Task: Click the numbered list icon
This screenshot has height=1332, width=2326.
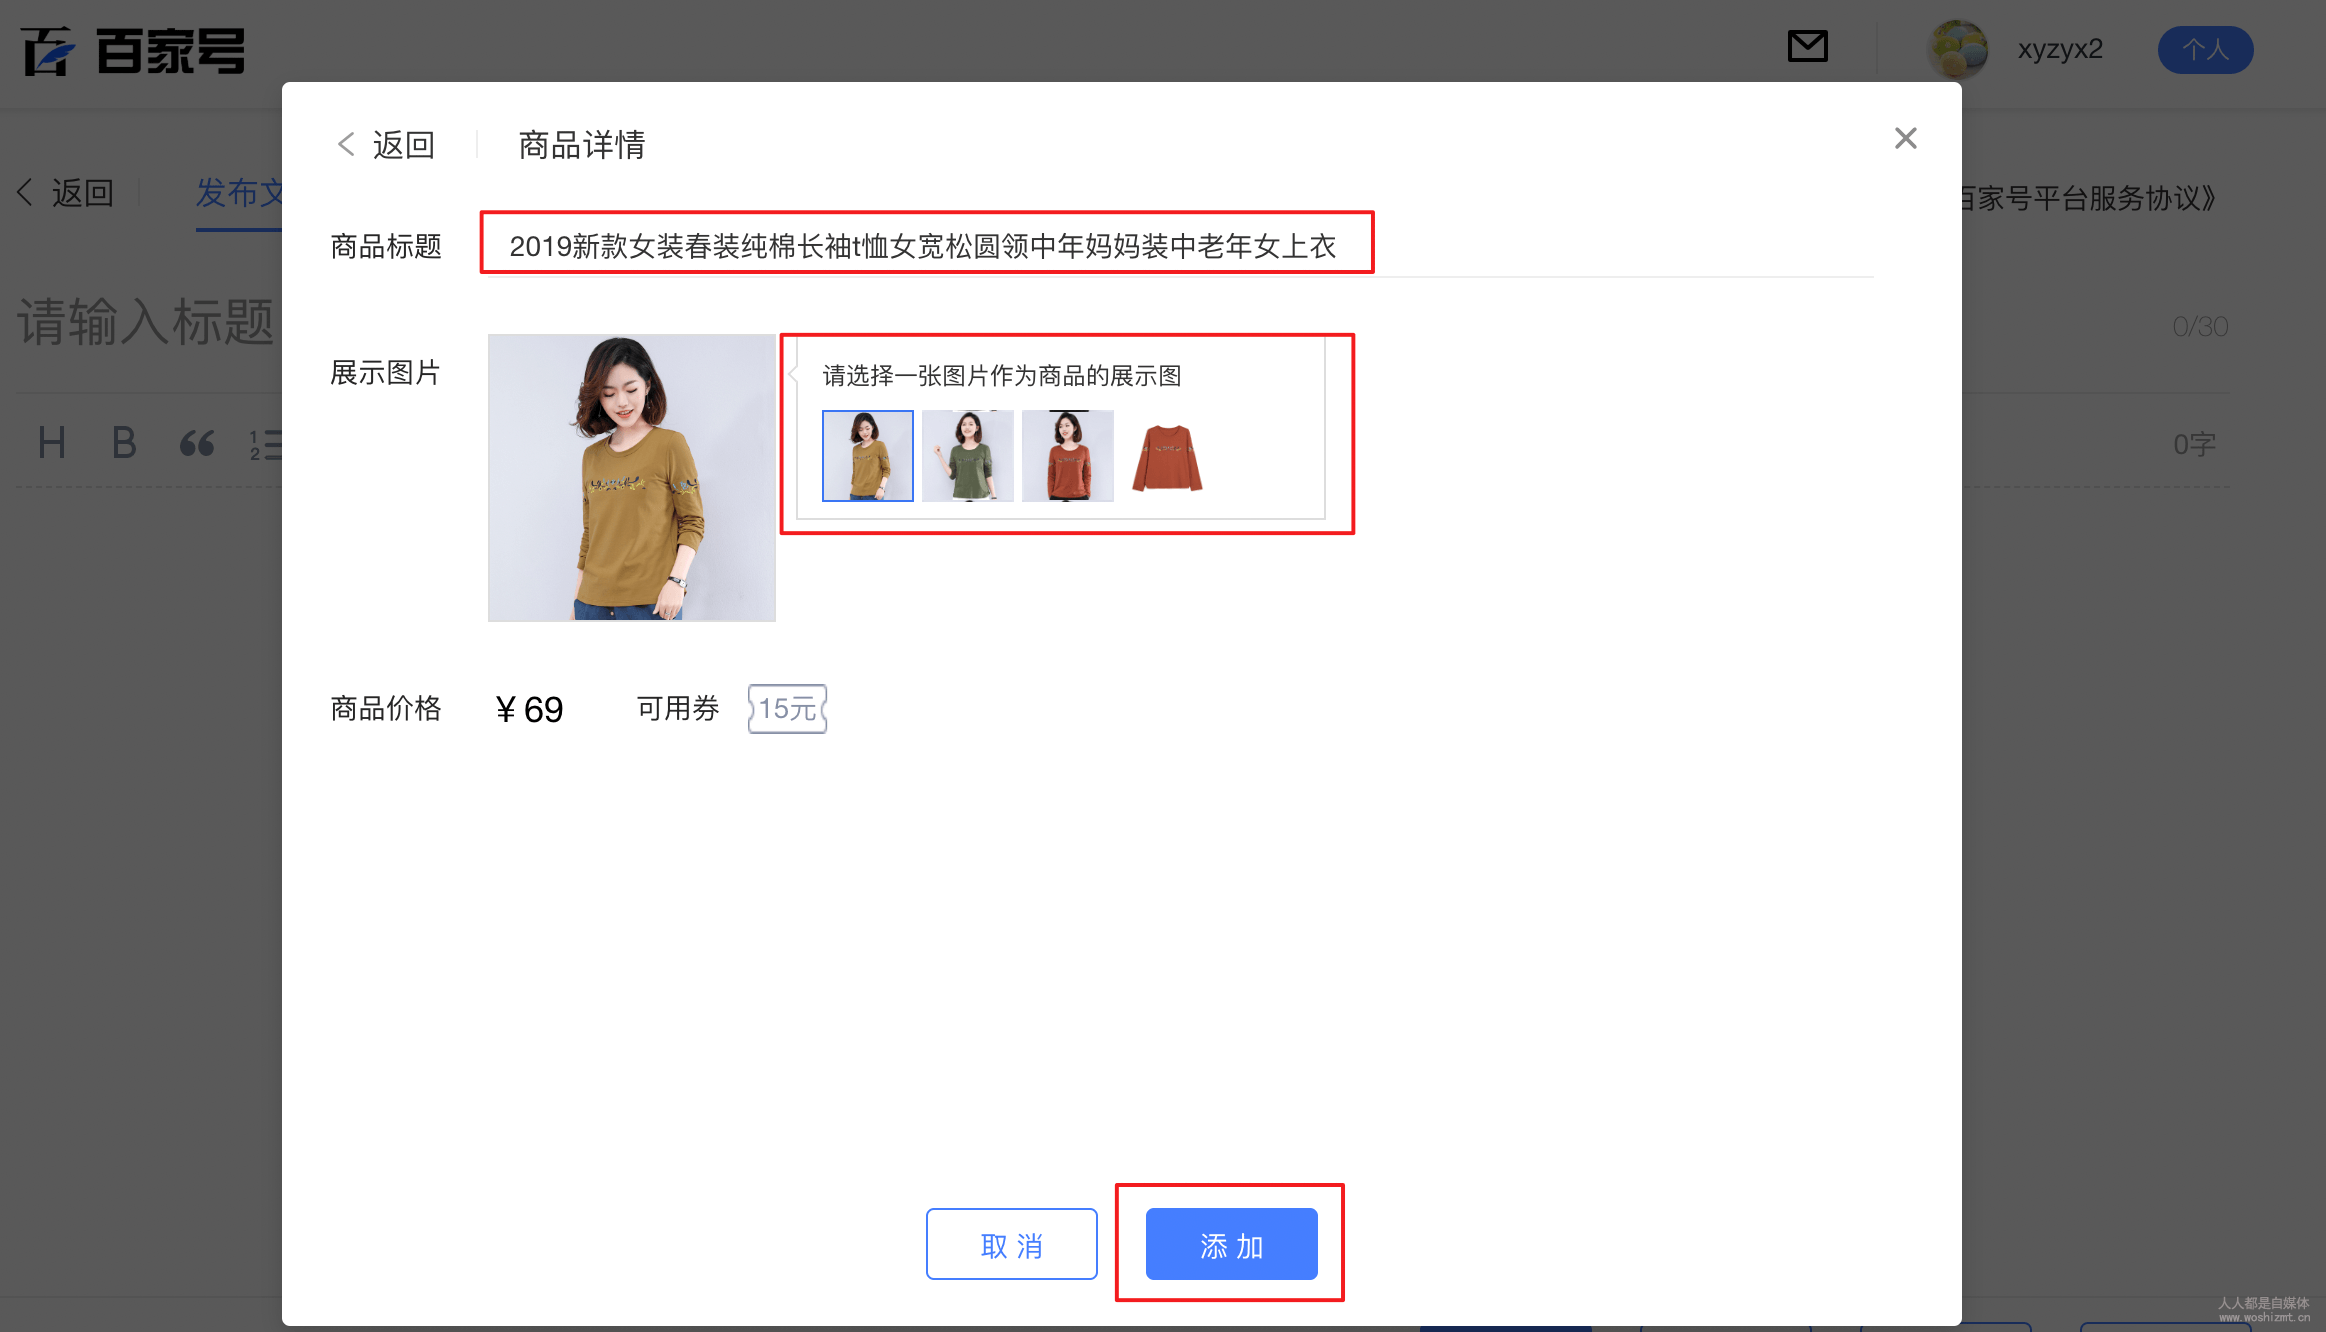Action: [265, 443]
